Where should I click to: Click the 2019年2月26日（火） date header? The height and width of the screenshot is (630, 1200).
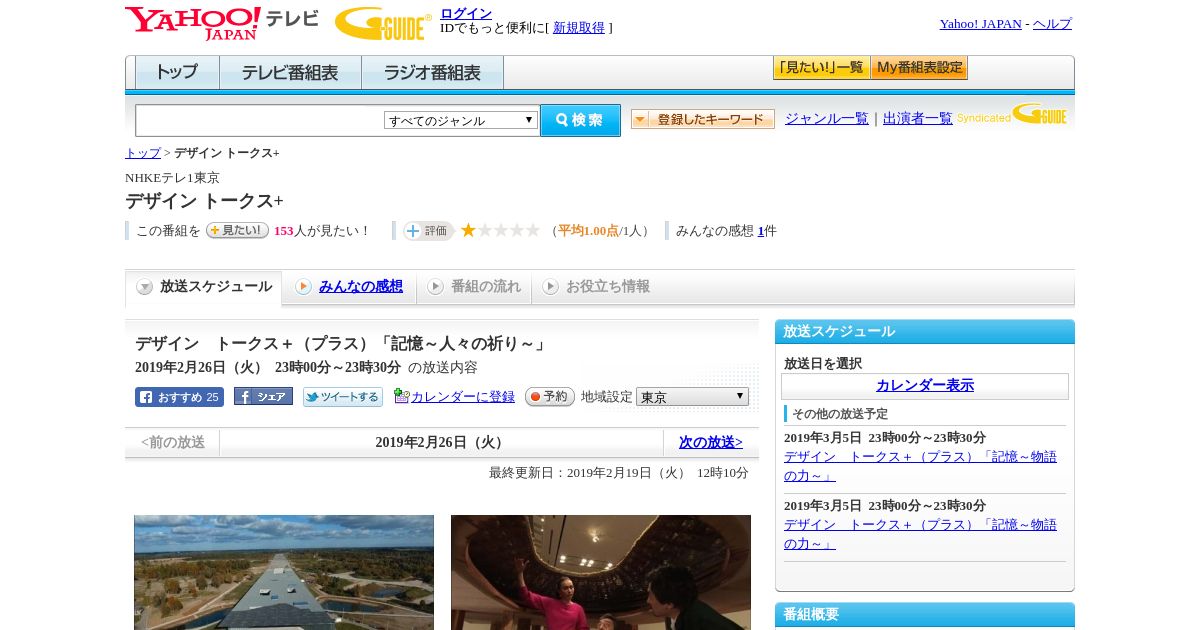click(x=441, y=442)
